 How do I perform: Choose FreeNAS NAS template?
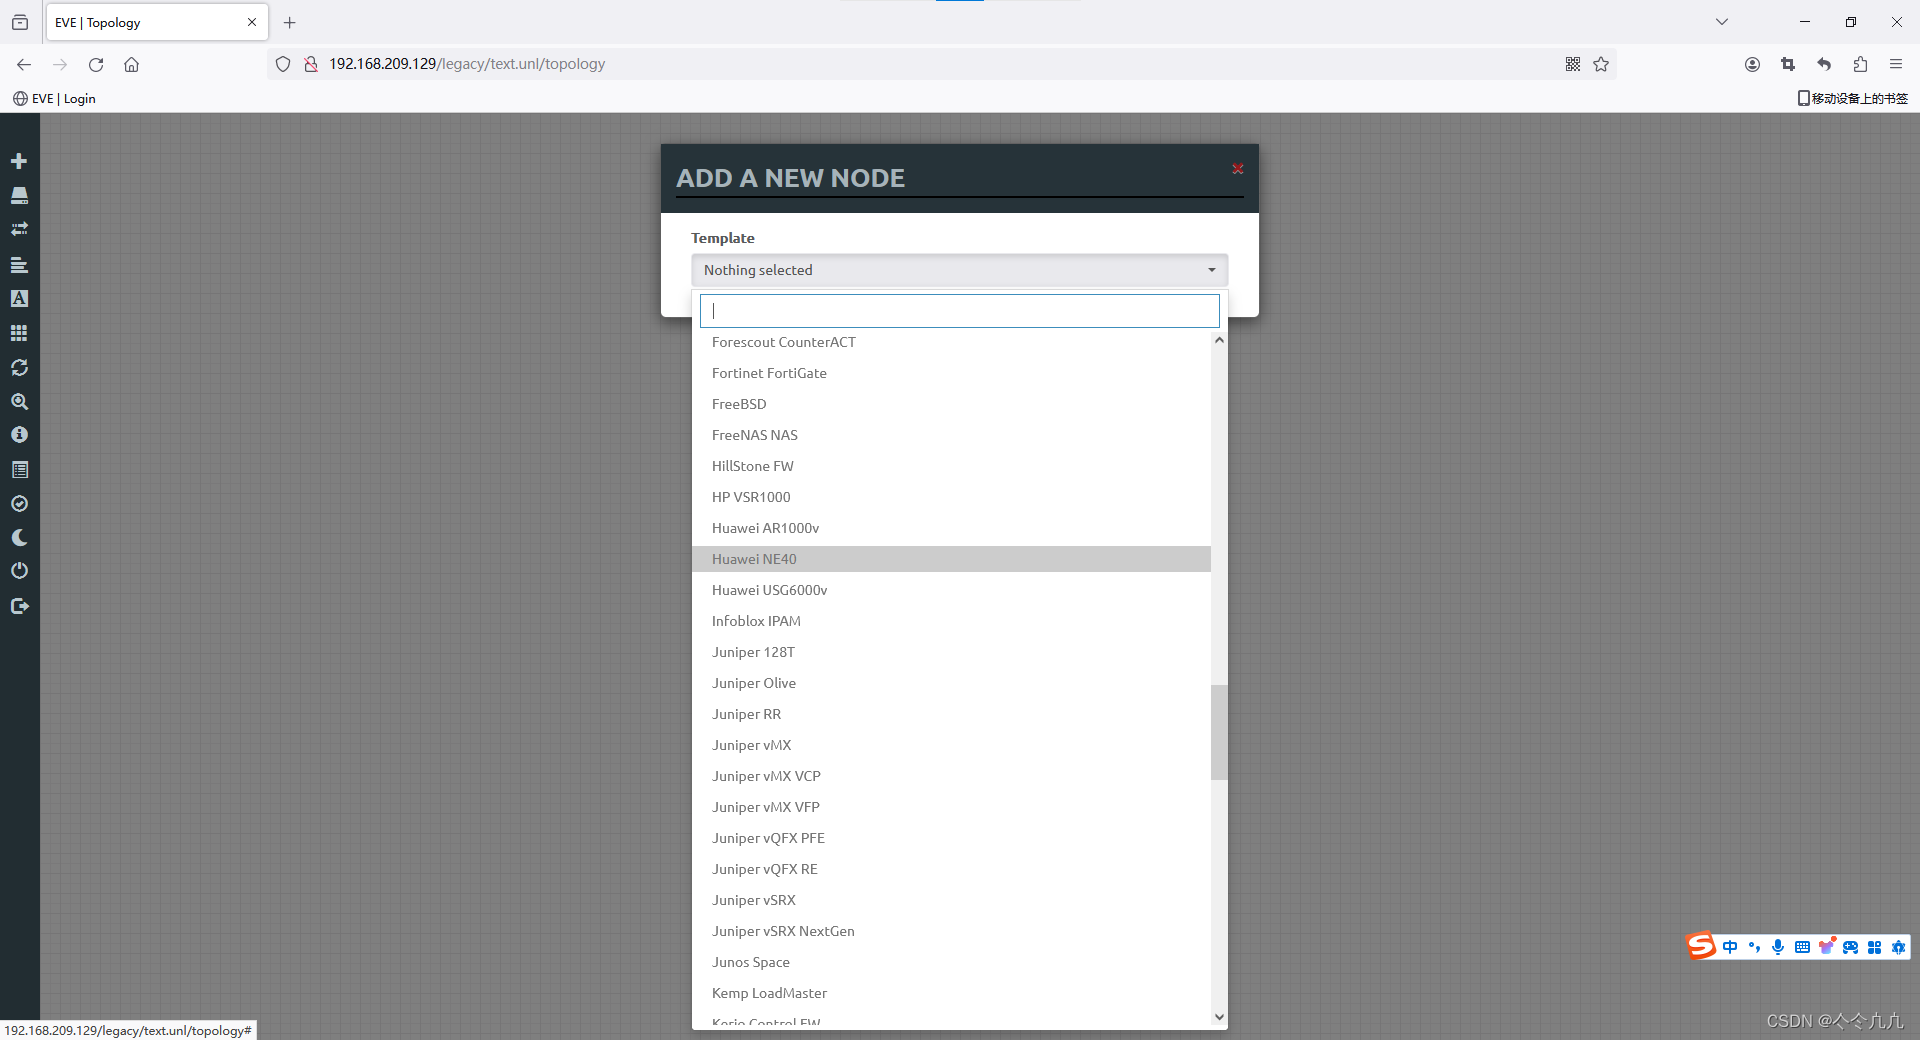click(x=951, y=435)
